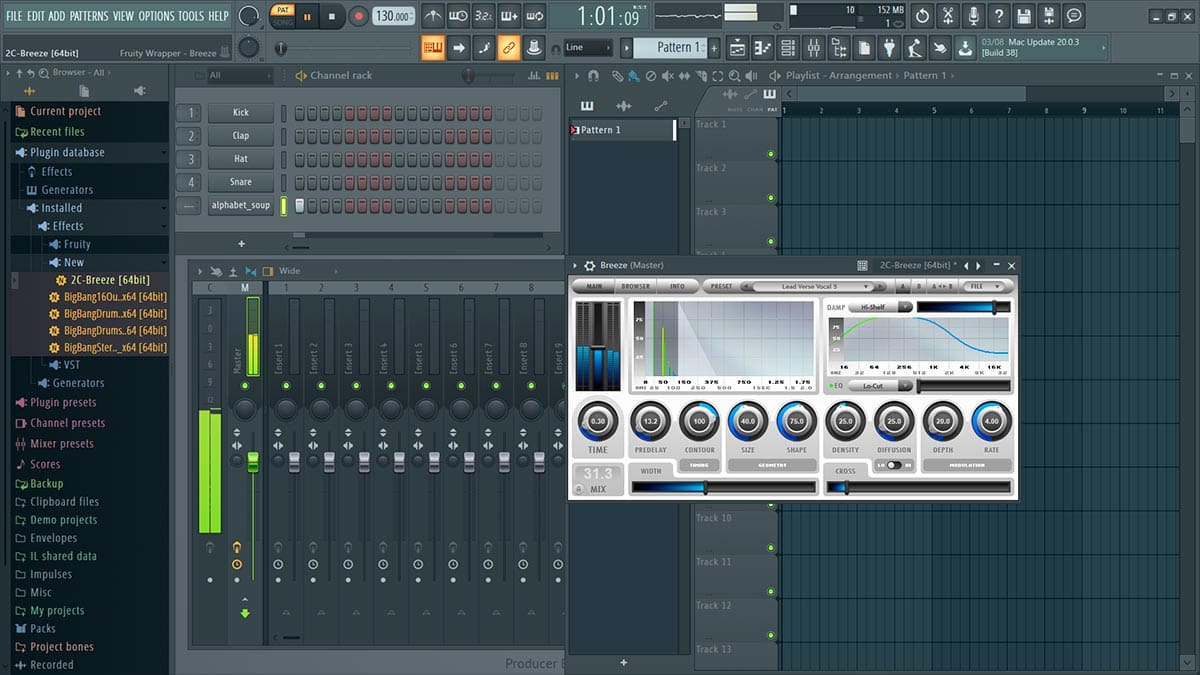Toggle Insert 1 mixer track green LED

(286, 385)
